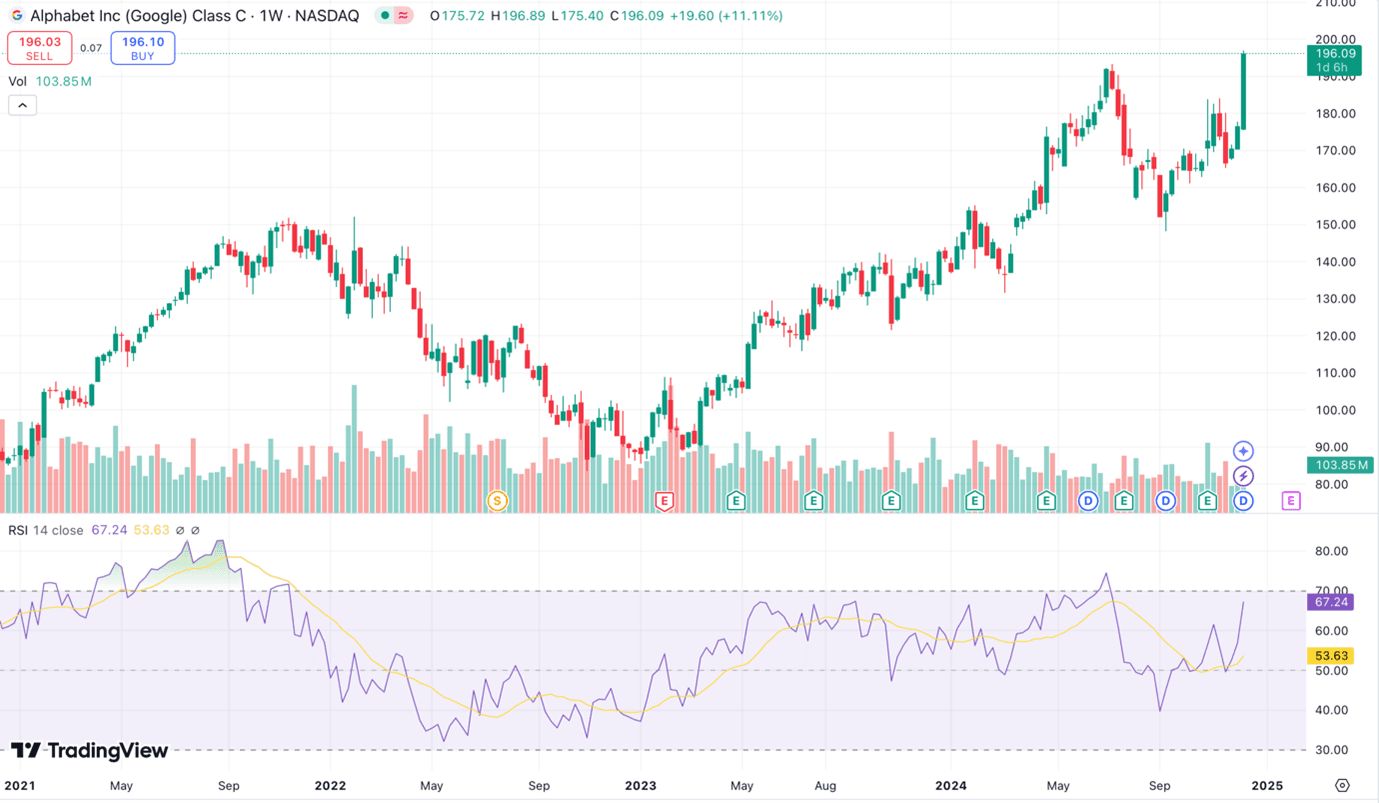Click the red E earnings marker under 2023
The image size is (1379, 803).
(x=664, y=501)
